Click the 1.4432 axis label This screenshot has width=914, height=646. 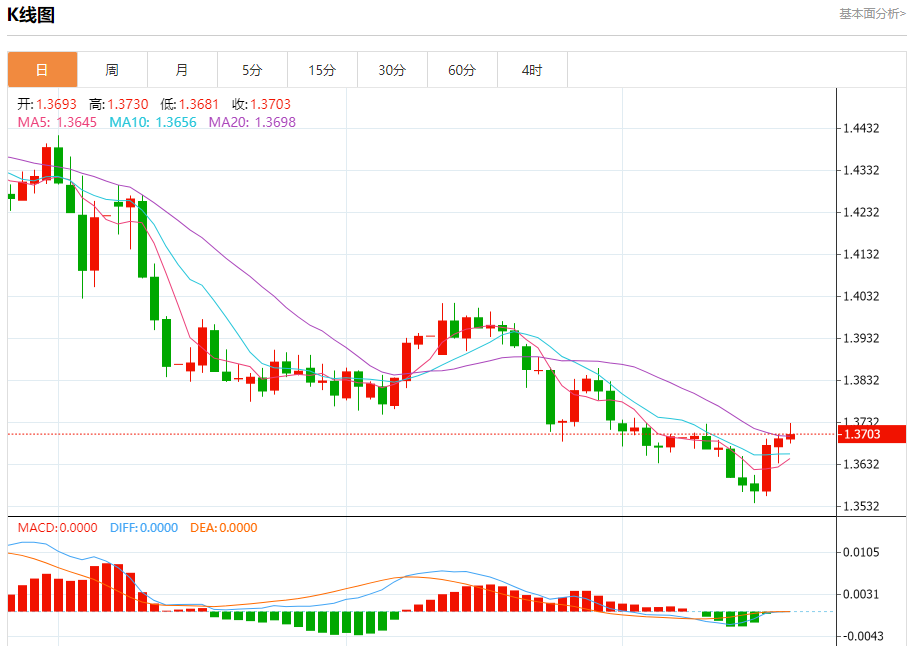click(x=861, y=128)
